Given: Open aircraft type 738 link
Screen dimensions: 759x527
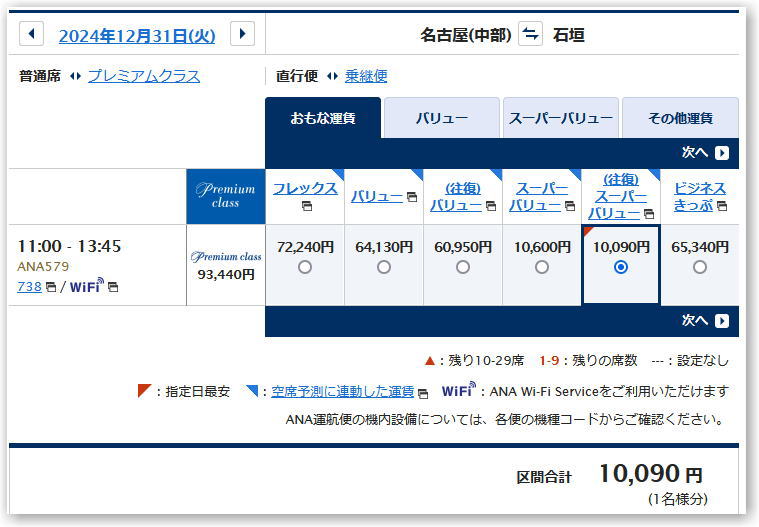Looking at the screenshot, I should 30,287.
